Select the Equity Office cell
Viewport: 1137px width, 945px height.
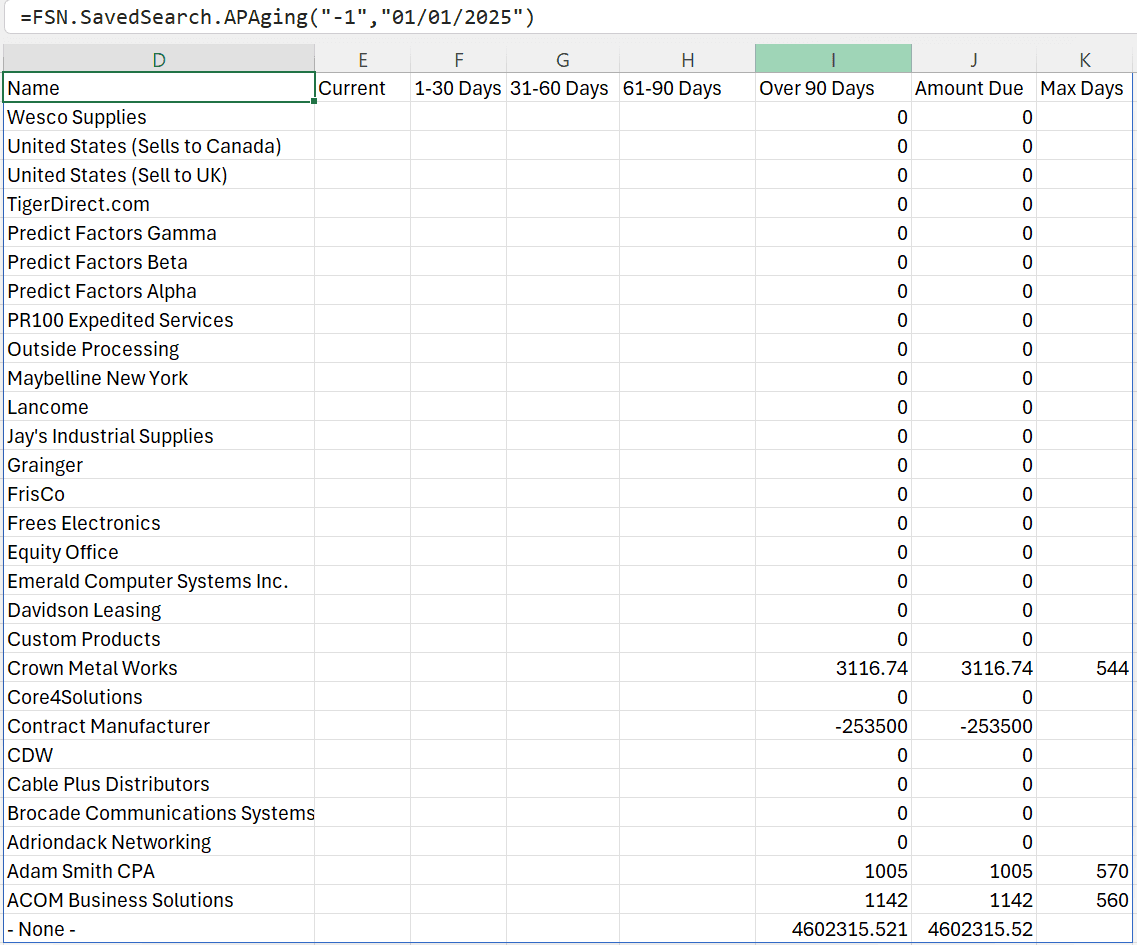click(159, 552)
